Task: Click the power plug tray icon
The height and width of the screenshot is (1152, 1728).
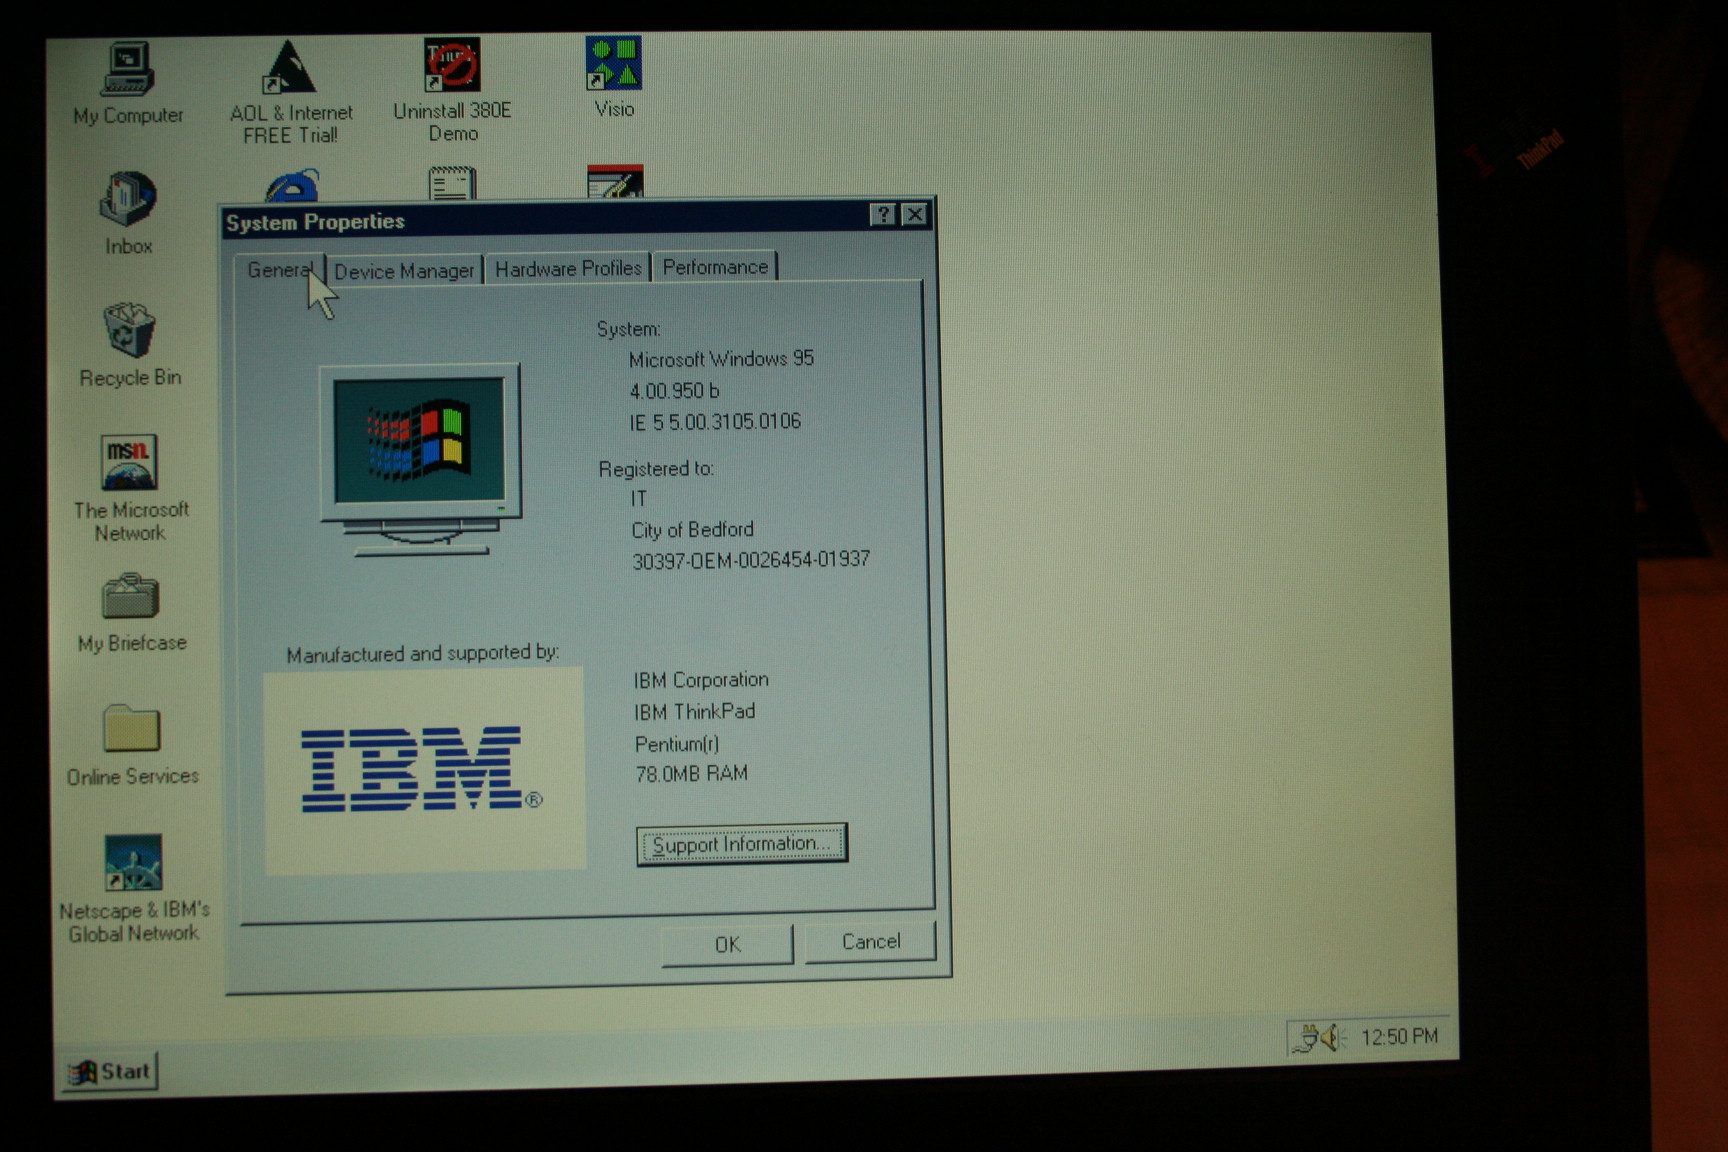Action: [1305, 1040]
